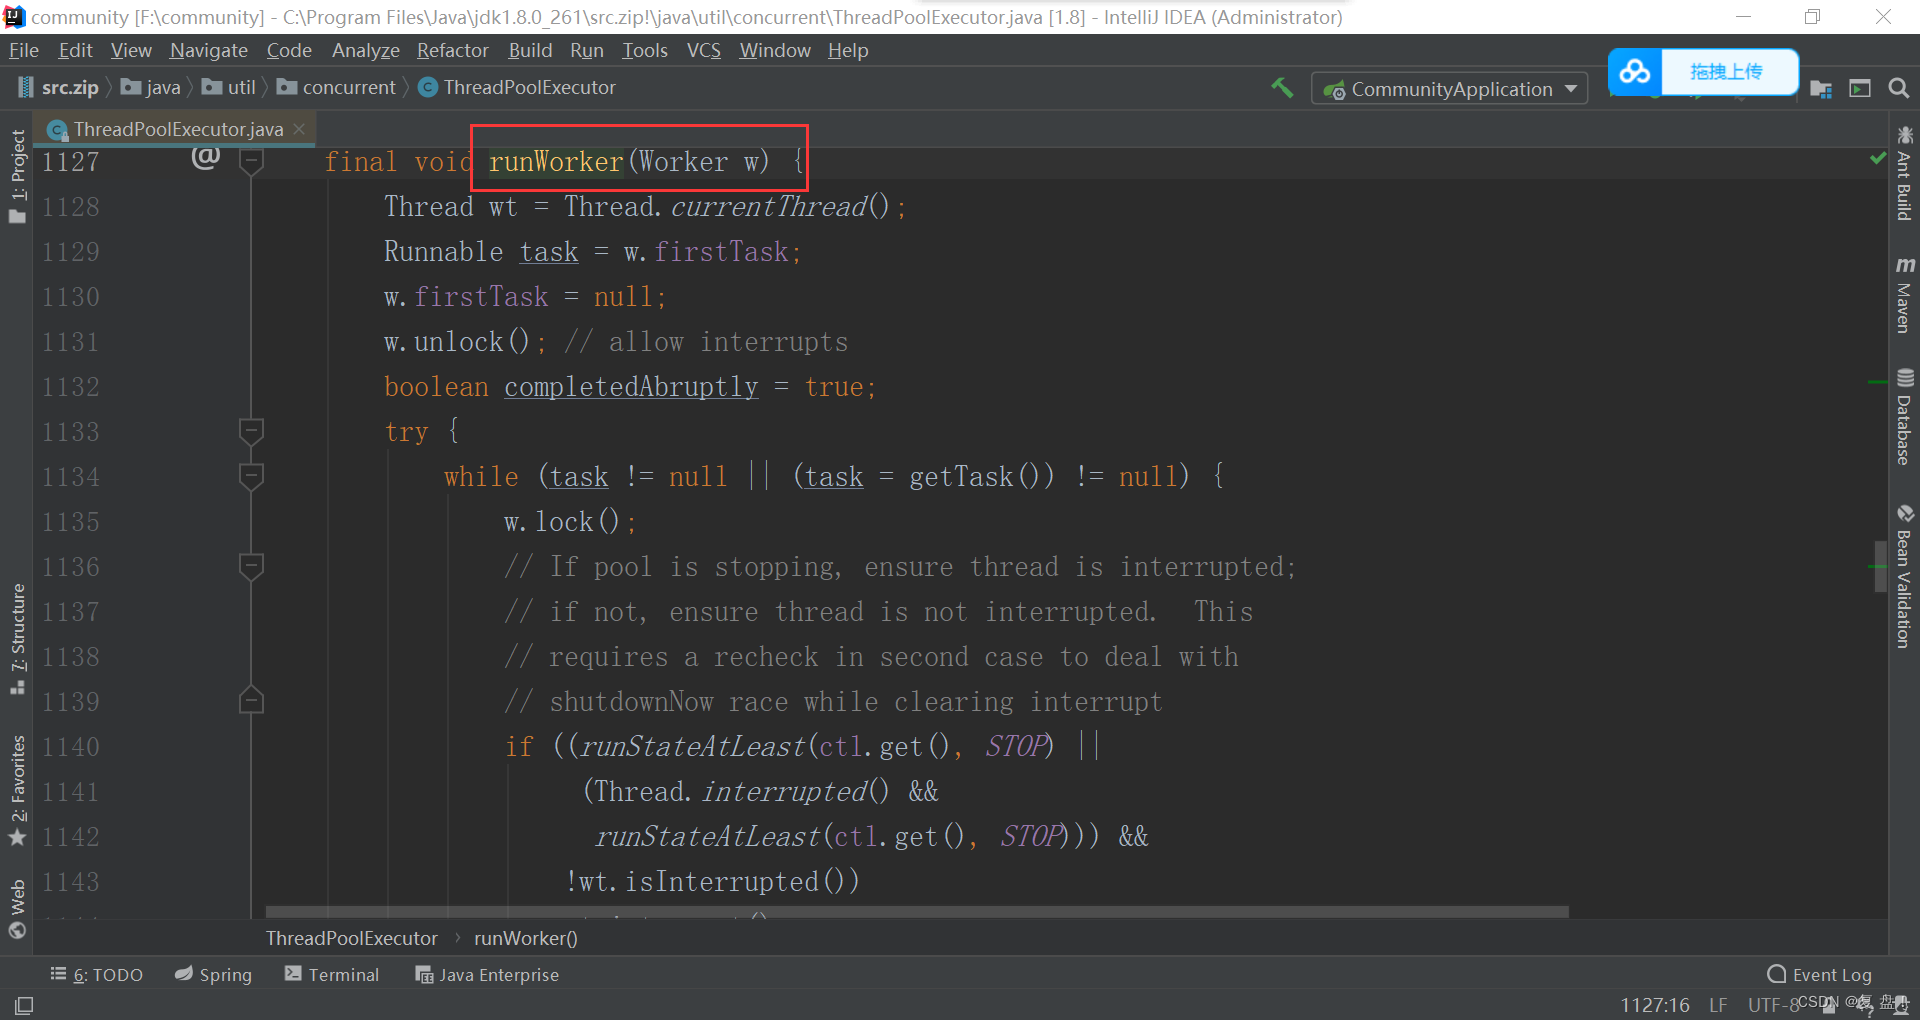Image resolution: width=1920 pixels, height=1020 pixels.
Task: Click completedAbruptly variable on line 1132
Action: point(631,387)
